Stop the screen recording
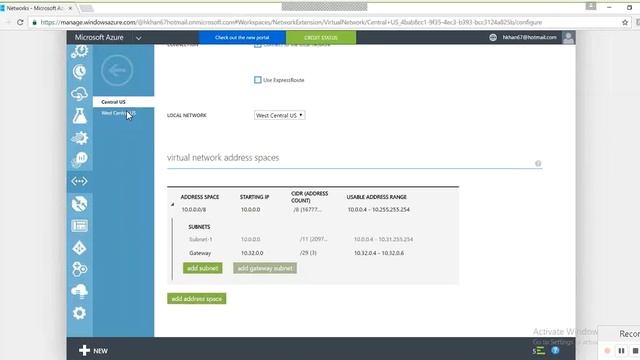This screenshot has width=640, height=360. [x=635, y=351]
